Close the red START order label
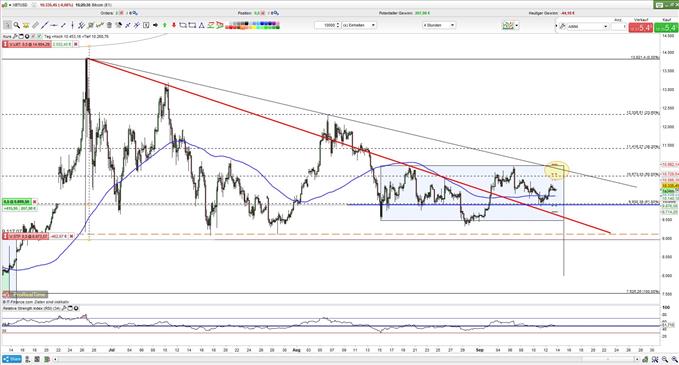This screenshot has height=365, width=679. click(76, 44)
